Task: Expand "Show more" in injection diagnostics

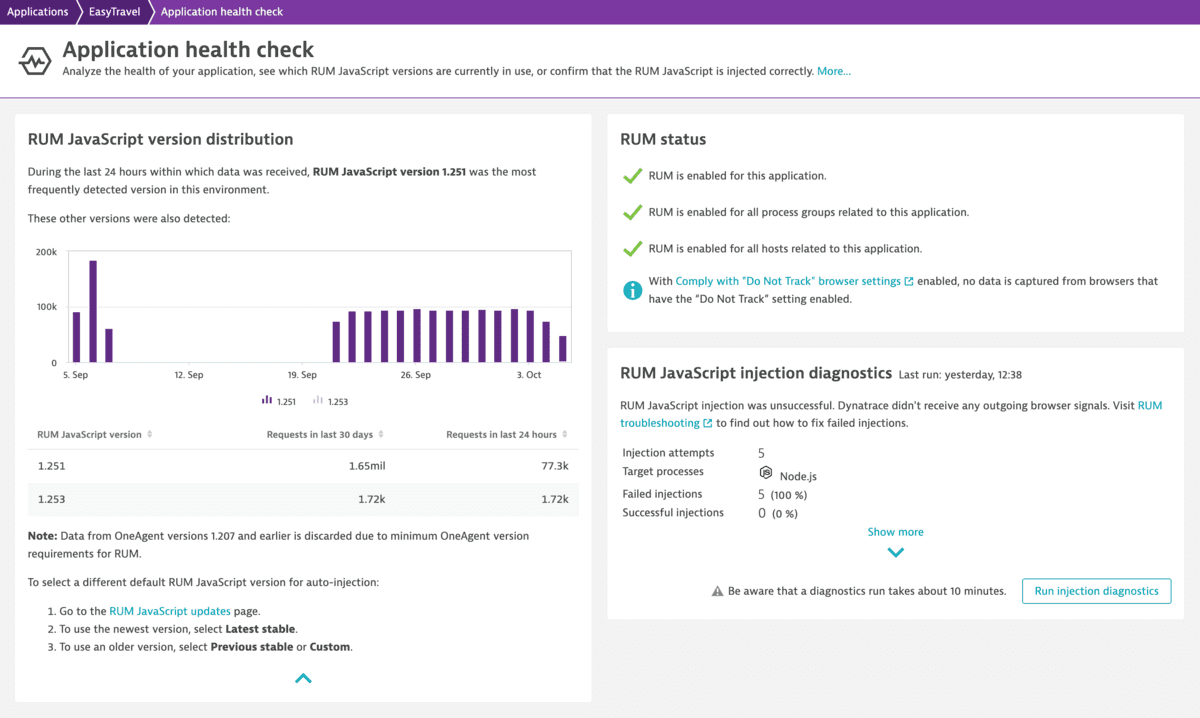Action: (895, 532)
